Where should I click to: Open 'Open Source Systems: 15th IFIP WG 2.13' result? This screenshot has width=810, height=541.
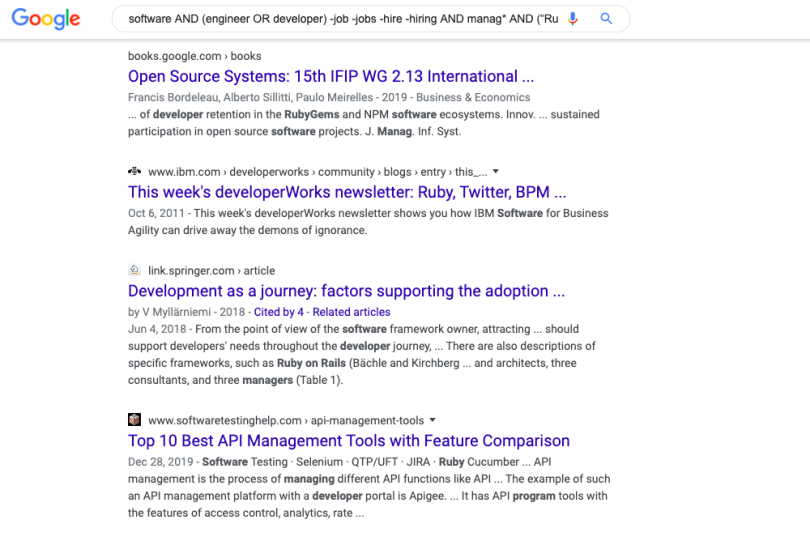[x=331, y=76]
